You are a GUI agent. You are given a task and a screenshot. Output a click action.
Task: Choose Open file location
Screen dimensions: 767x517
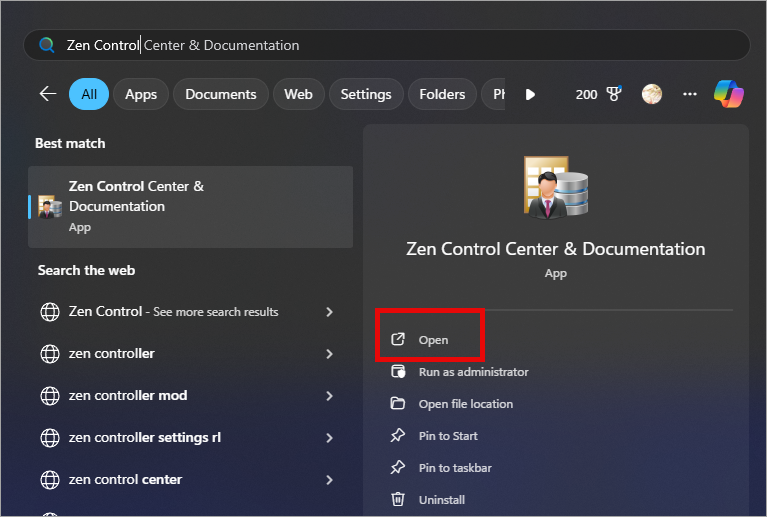[466, 404]
